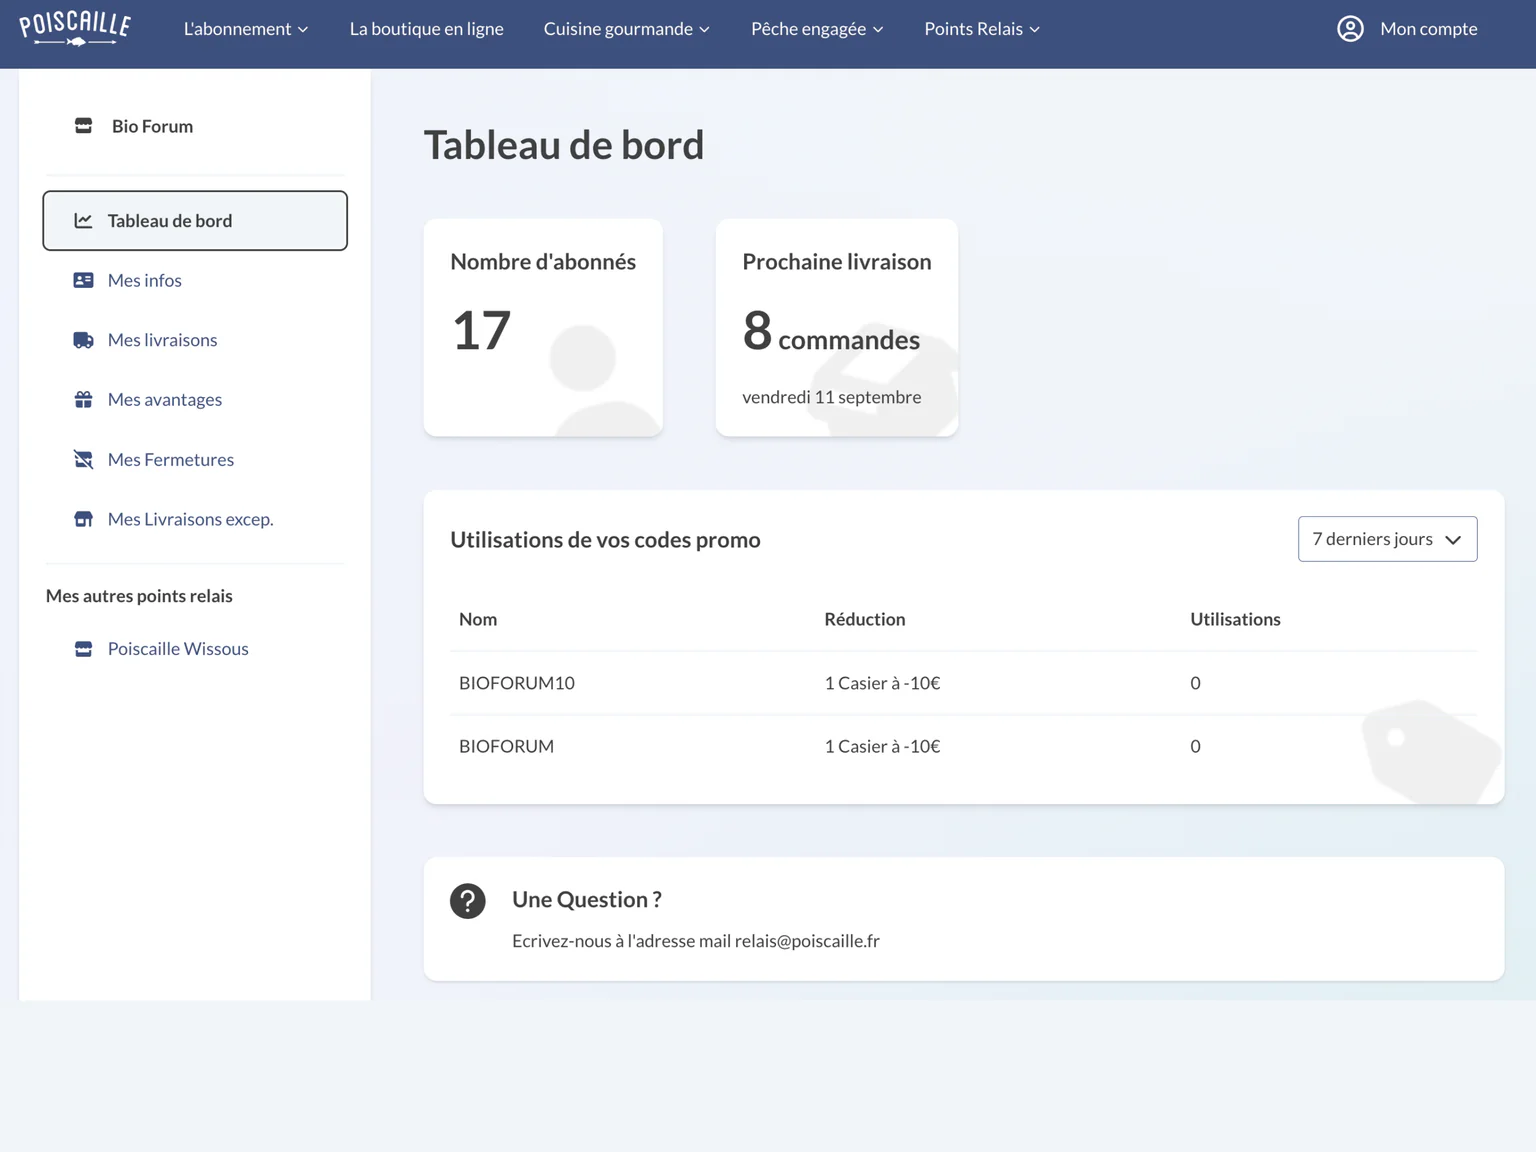1536x1152 pixels.
Task: Click the Nombre d'abonnés card
Action: tap(543, 327)
